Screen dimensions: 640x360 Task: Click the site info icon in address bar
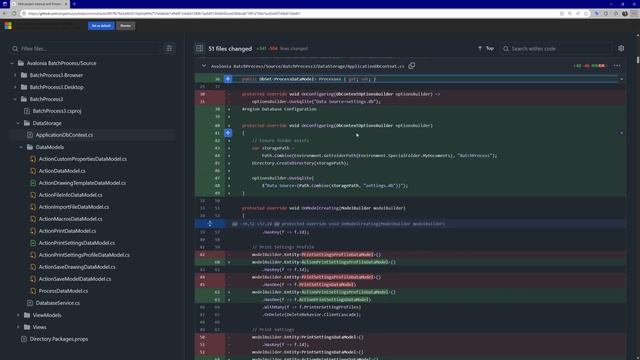click(24, 13)
